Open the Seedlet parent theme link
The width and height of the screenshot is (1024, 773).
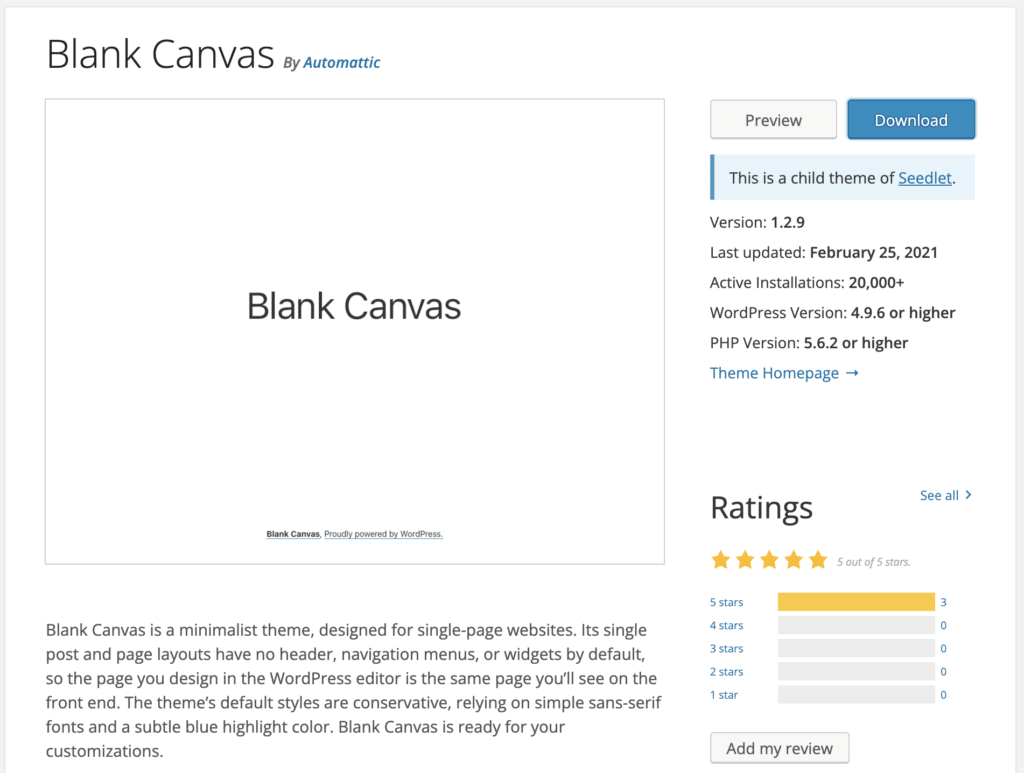[x=925, y=178]
